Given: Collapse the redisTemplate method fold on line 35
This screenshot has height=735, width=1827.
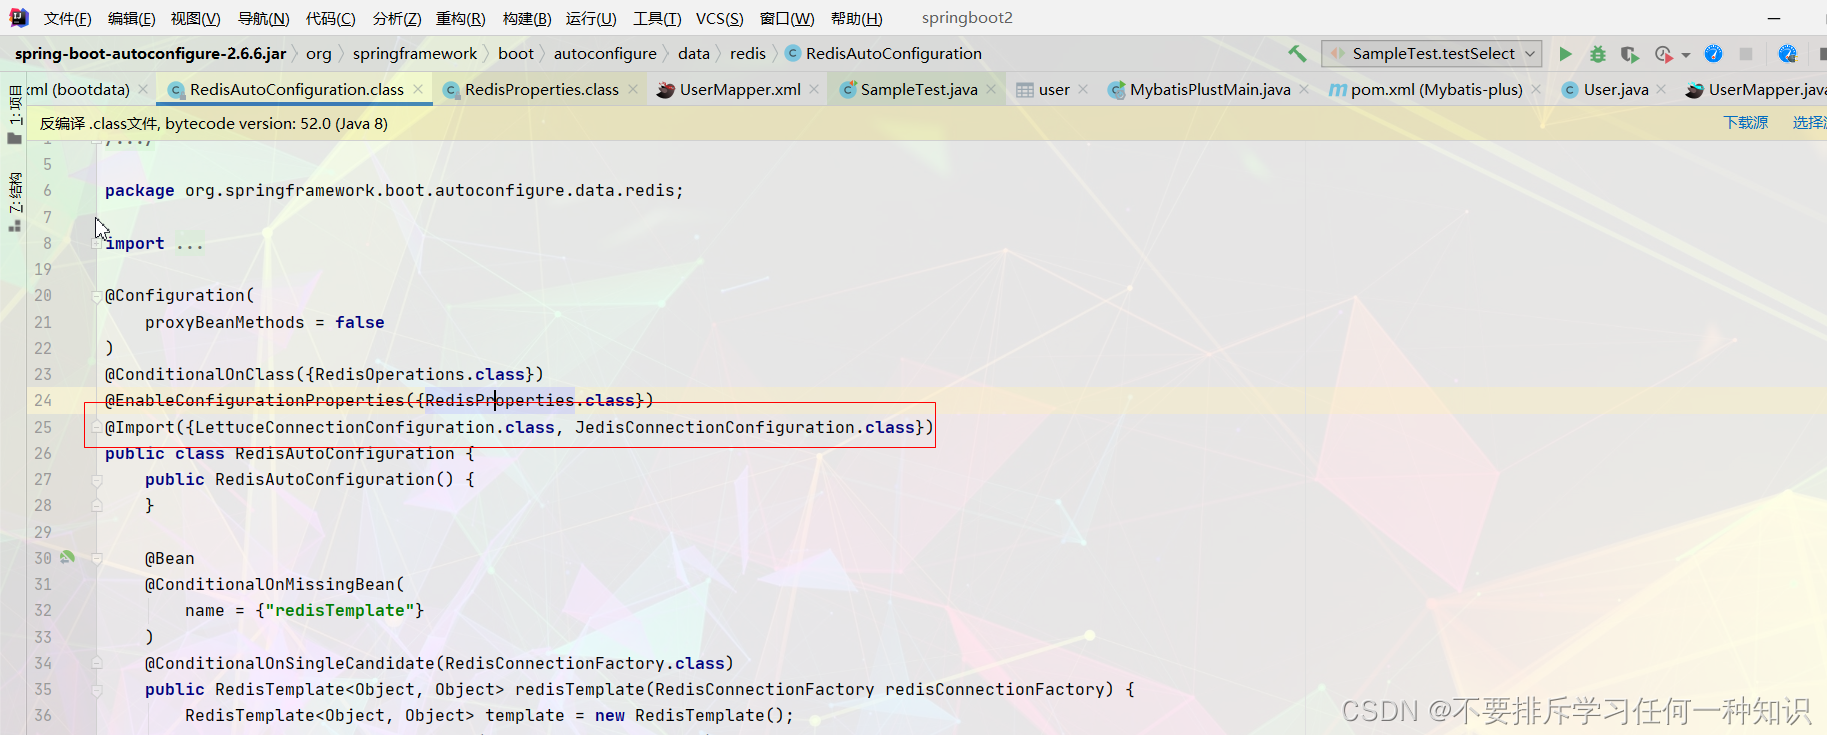Looking at the screenshot, I should coord(97,690).
